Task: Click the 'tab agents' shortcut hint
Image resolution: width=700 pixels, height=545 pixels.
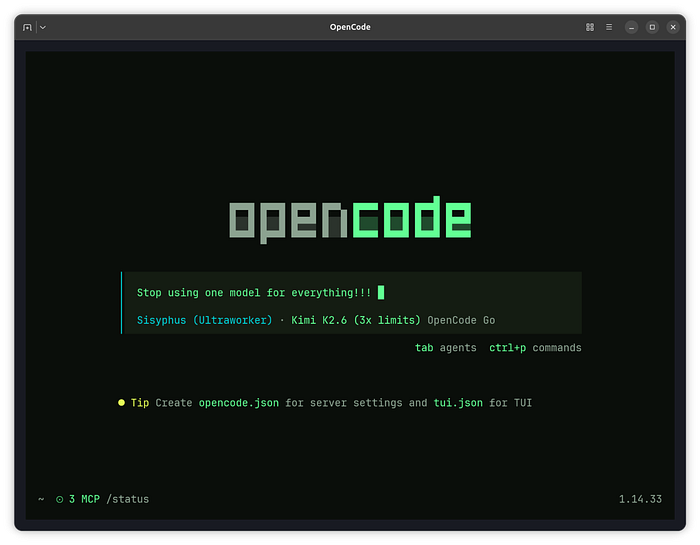Action: (446, 348)
